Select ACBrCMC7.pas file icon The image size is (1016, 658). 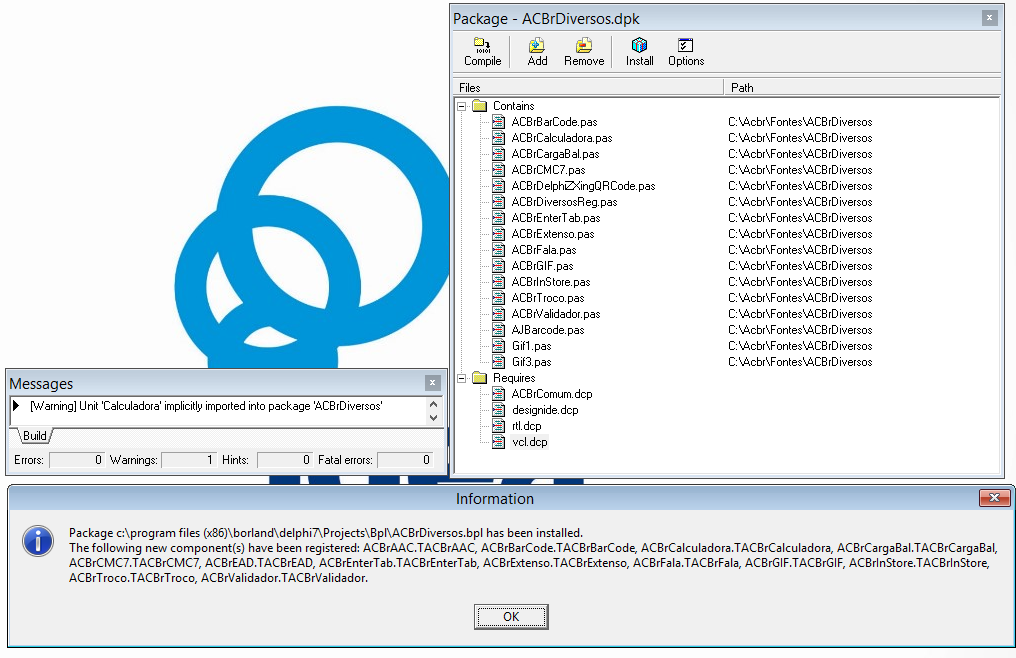(x=498, y=170)
